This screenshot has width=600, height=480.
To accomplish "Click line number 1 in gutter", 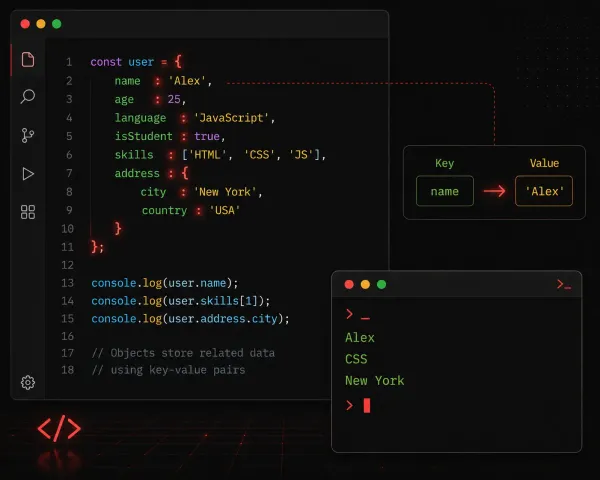I will pos(69,62).
